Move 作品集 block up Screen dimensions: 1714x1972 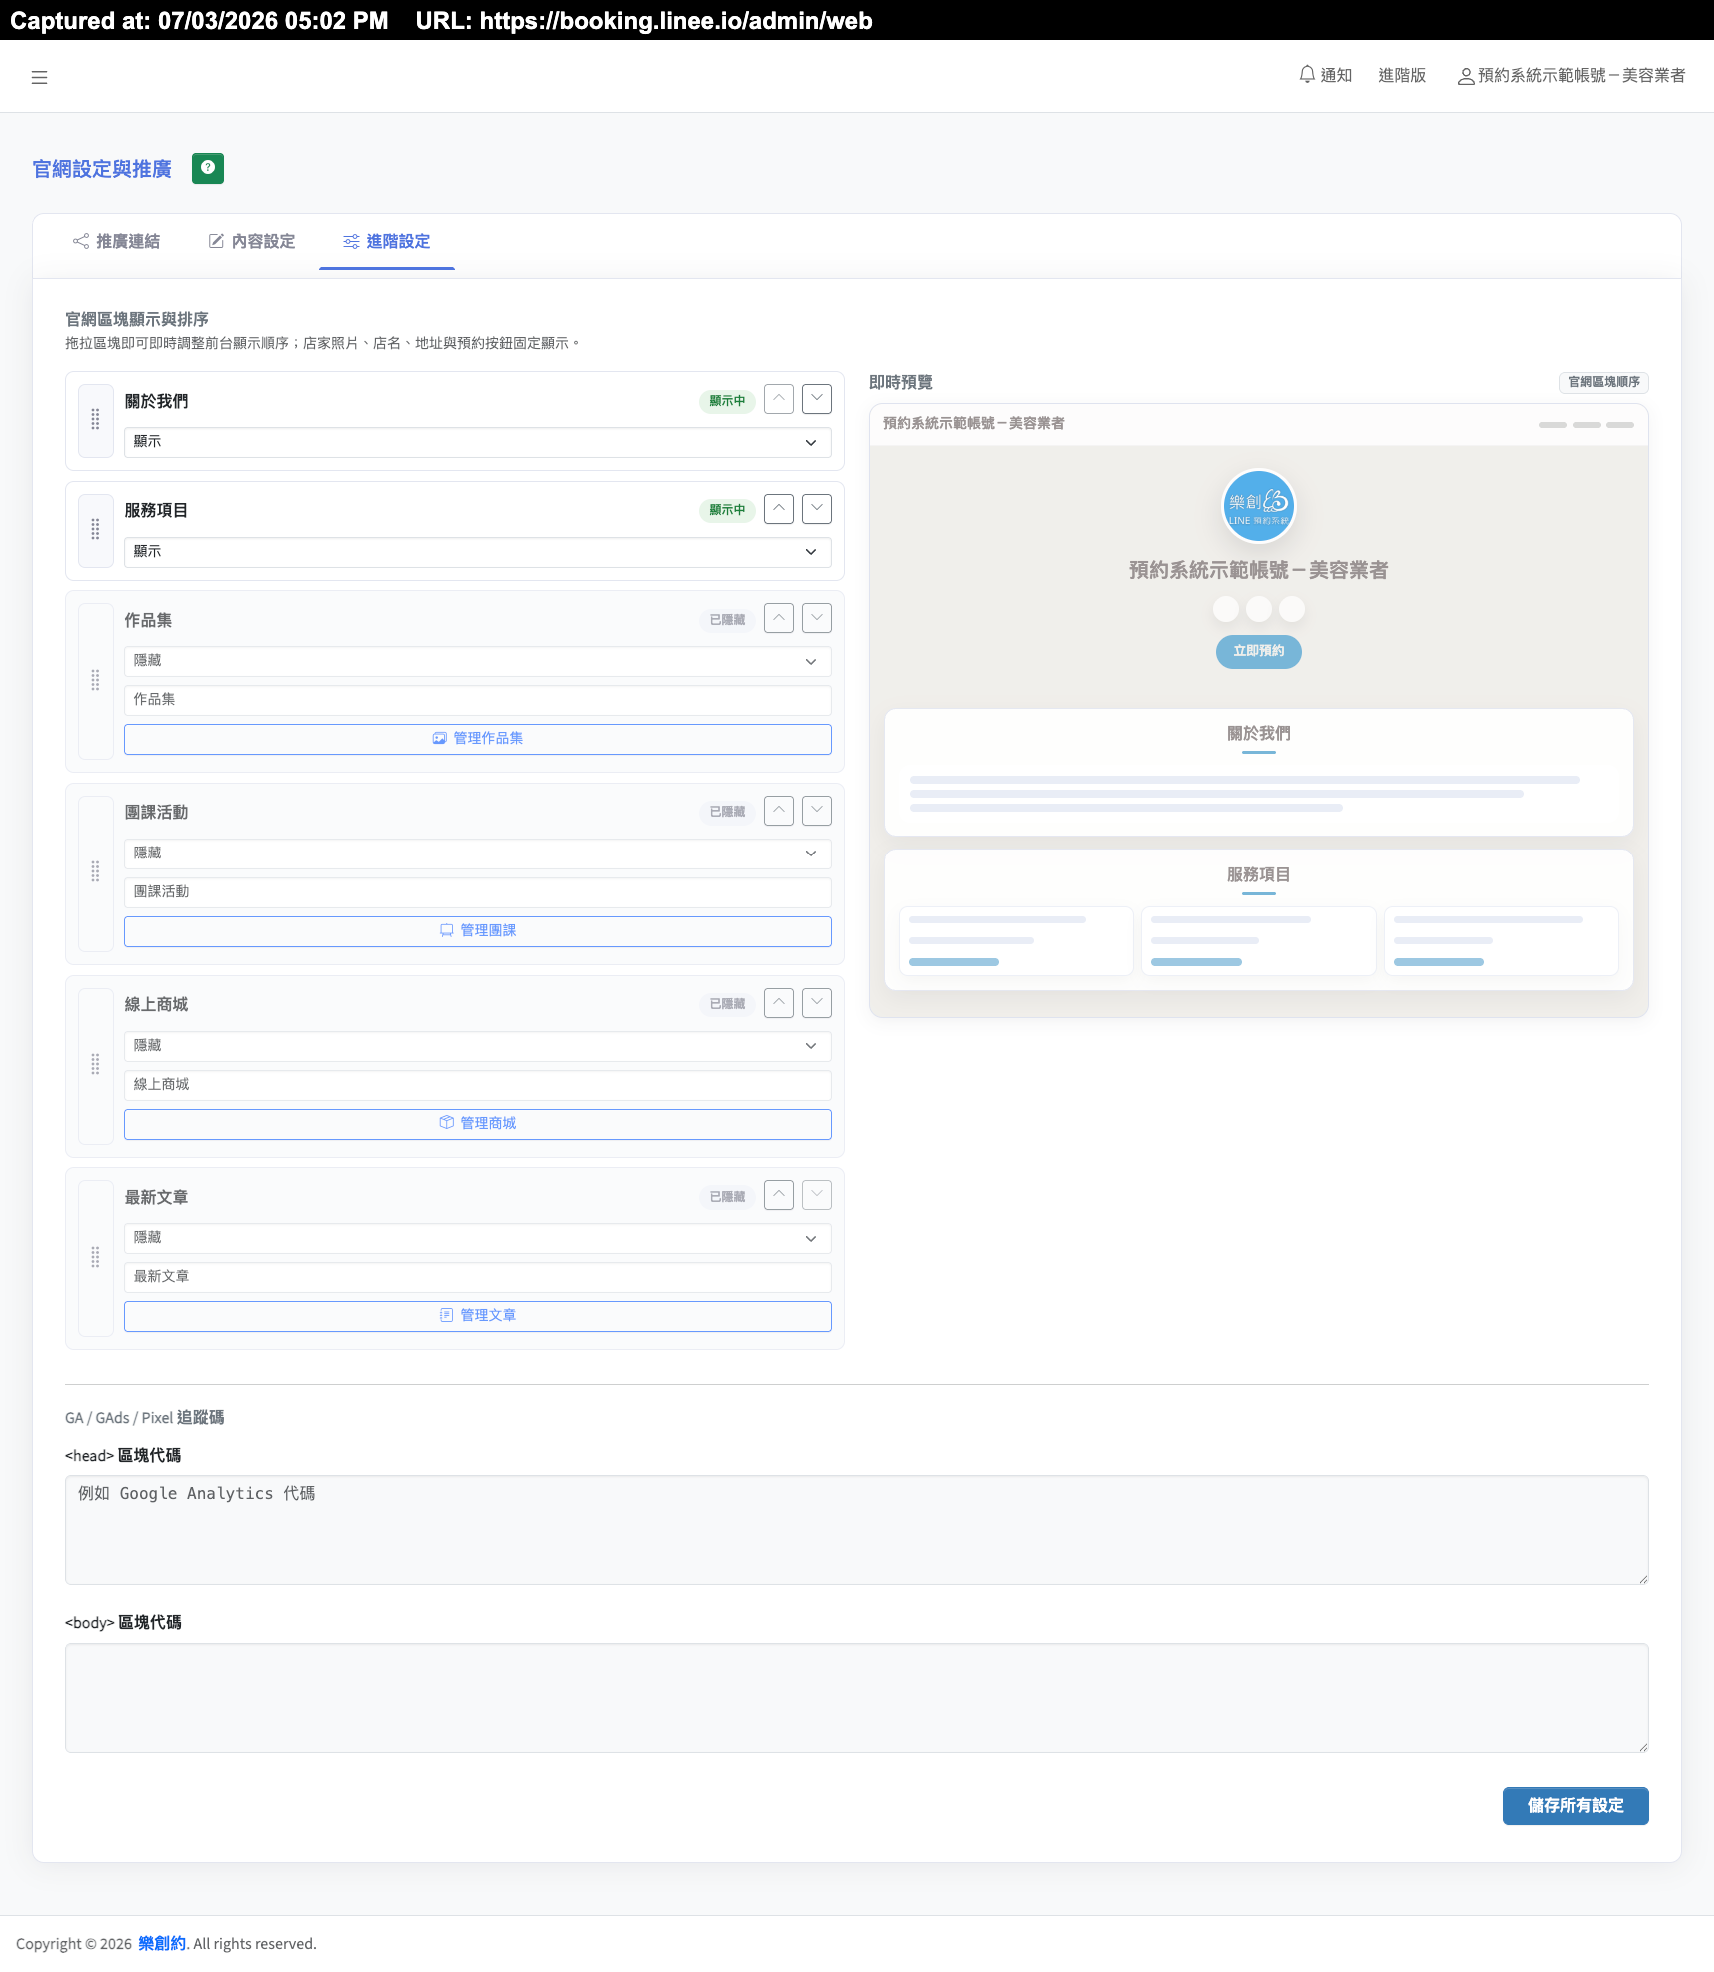(779, 618)
